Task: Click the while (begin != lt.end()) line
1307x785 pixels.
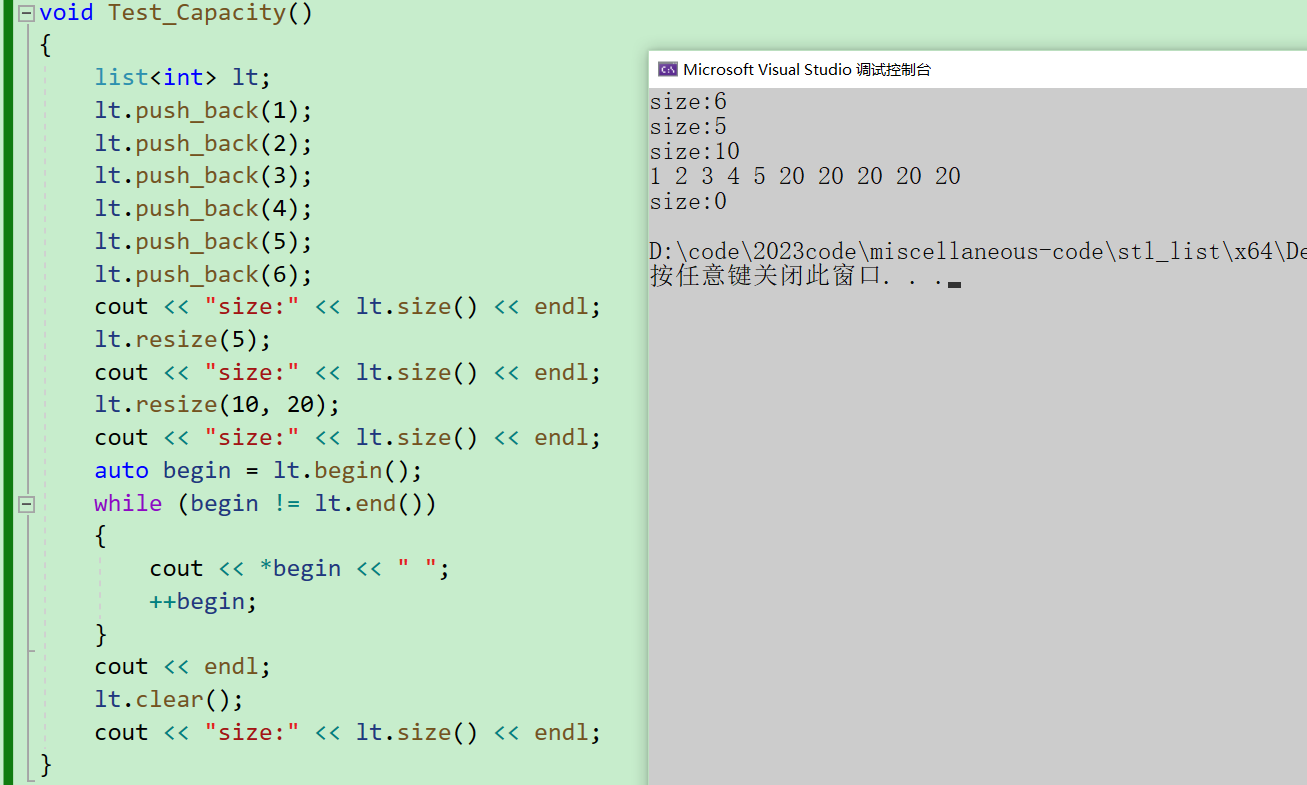Action: [266, 503]
